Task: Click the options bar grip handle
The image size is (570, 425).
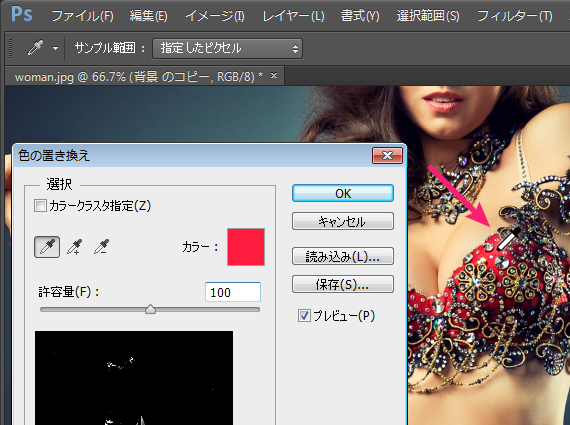Action: (x=11, y=48)
